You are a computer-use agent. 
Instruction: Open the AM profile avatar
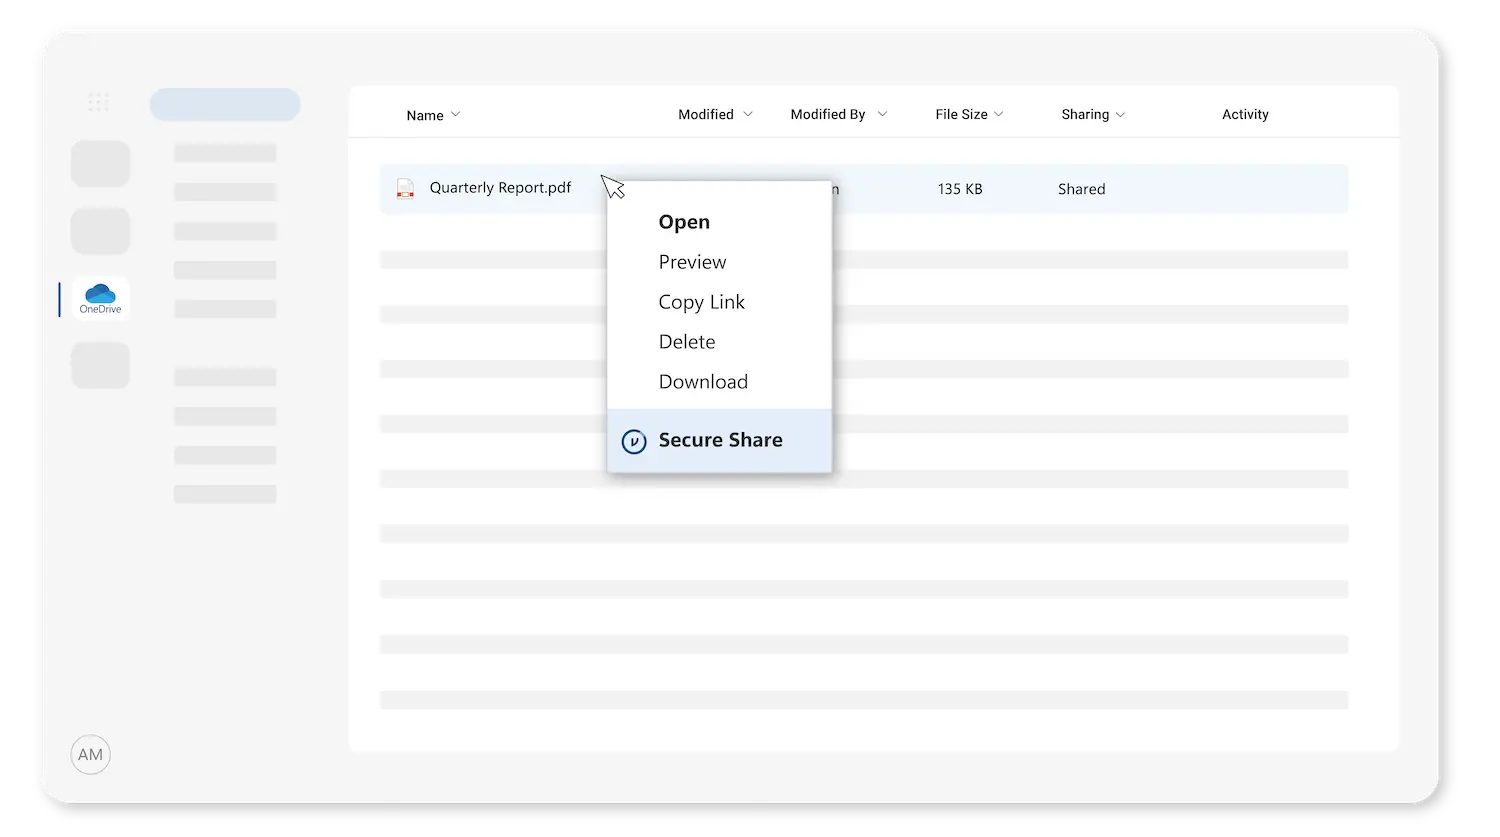pos(90,754)
